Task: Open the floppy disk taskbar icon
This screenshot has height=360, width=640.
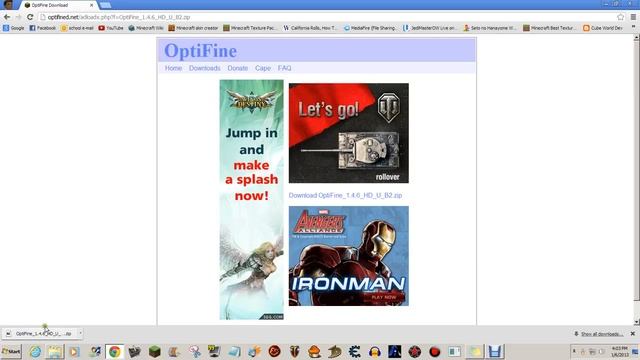Action: 495,351
